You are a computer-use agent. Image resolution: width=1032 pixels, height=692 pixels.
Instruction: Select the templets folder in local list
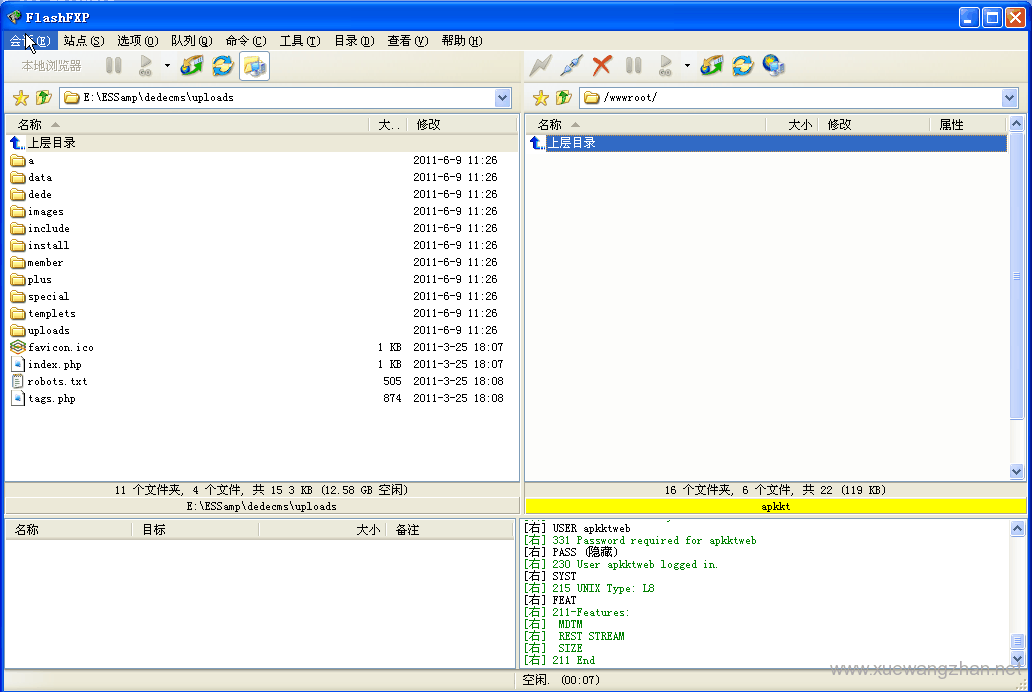pos(51,314)
